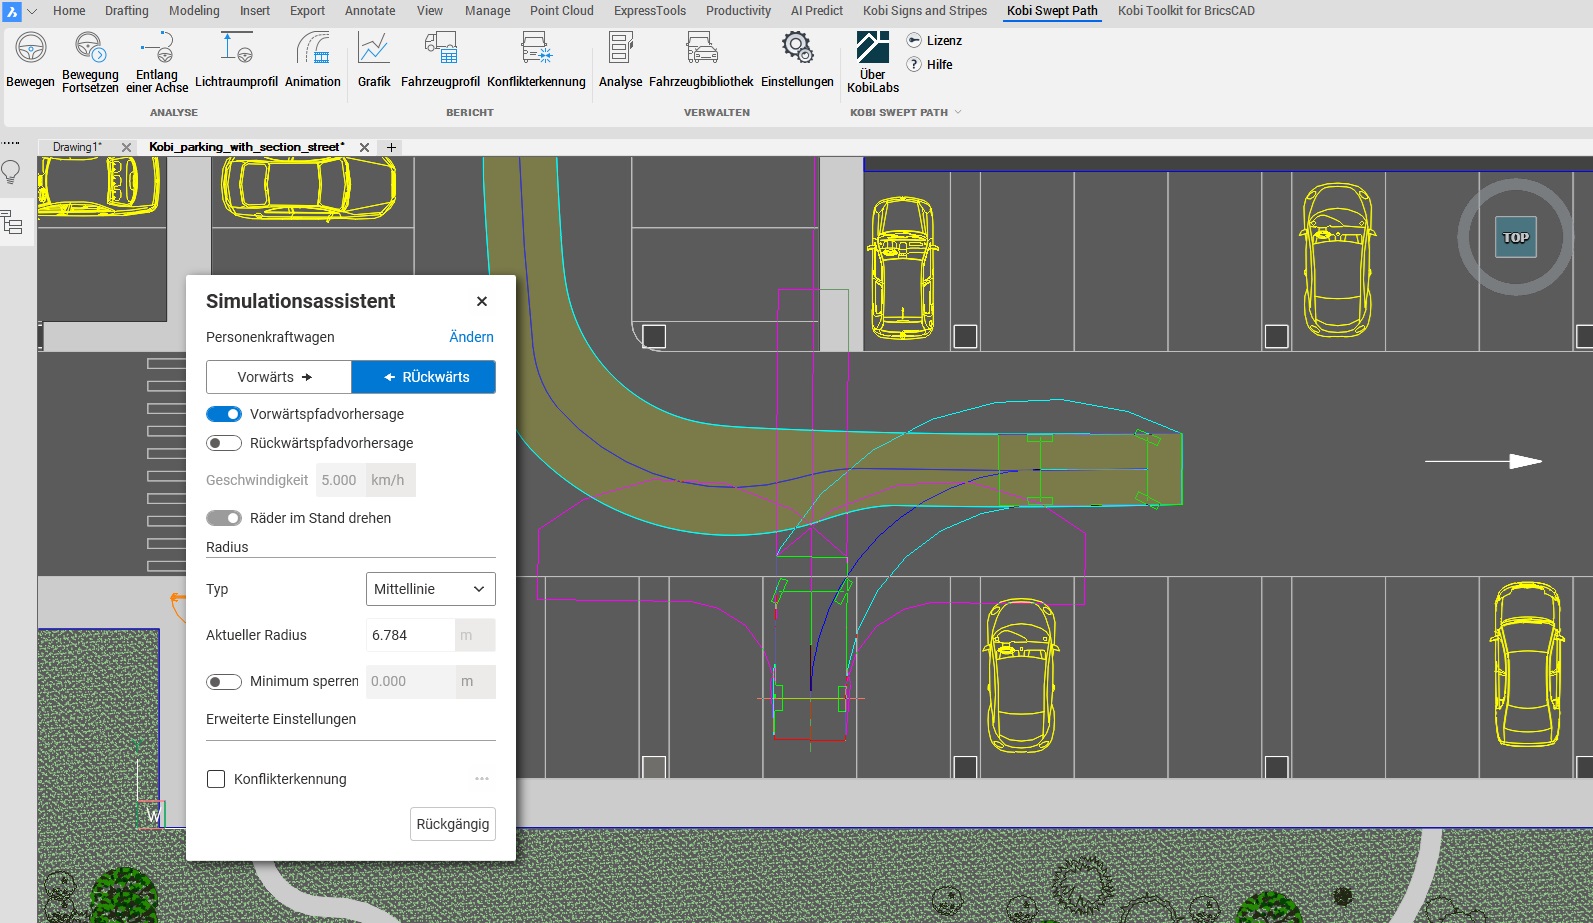Switch to the Point Cloud tab
Screen dimensions: 1593x923
(x=562, y=11)
